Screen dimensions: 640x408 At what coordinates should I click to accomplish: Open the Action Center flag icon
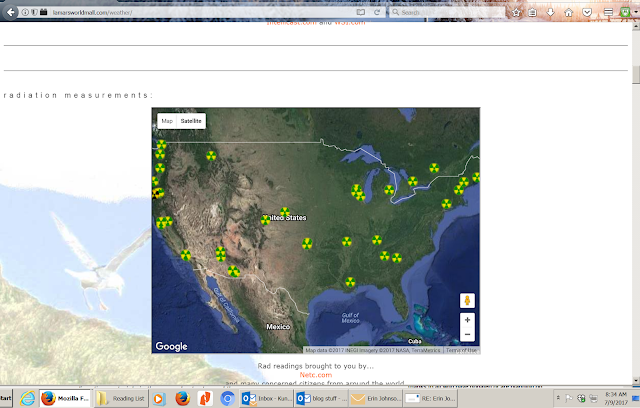point(569,398)
